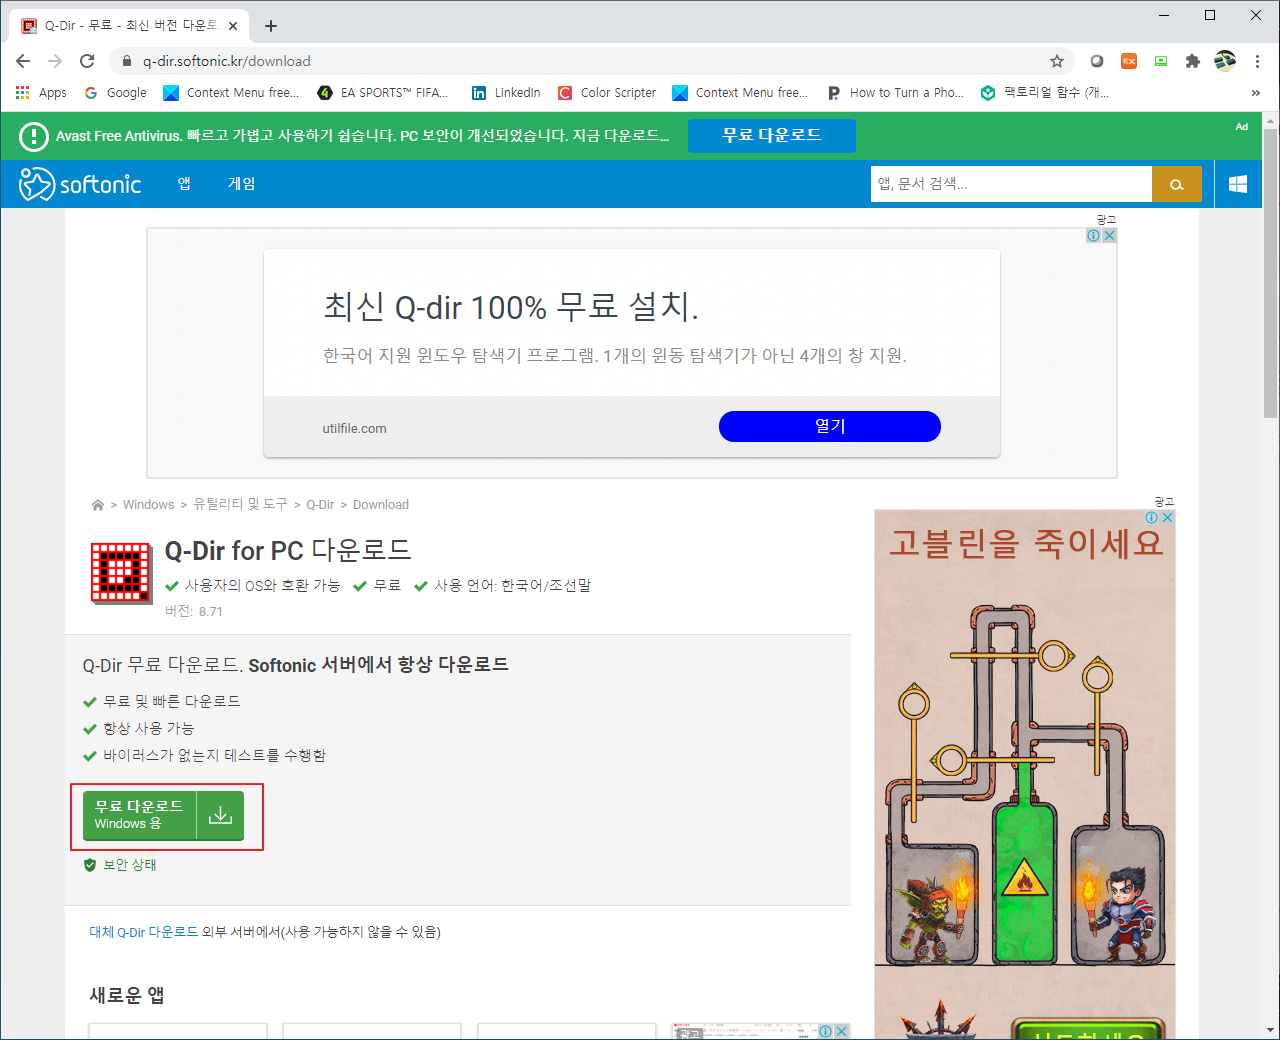This screenshot has width=1280, height=1040.
Task: Close the Q-Dir browser tab
Action: [x=234, y=26]
